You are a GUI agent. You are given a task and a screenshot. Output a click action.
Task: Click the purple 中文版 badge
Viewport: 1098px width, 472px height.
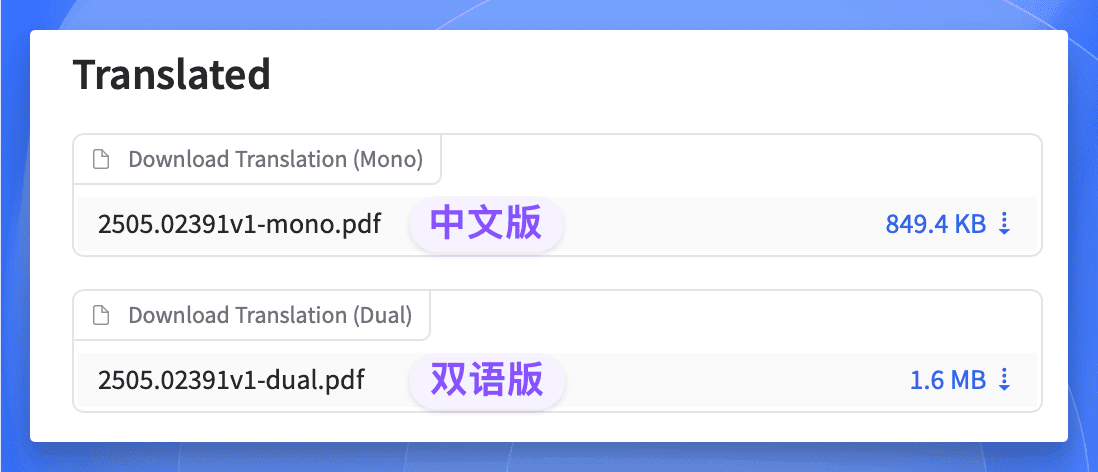(486, 225)
